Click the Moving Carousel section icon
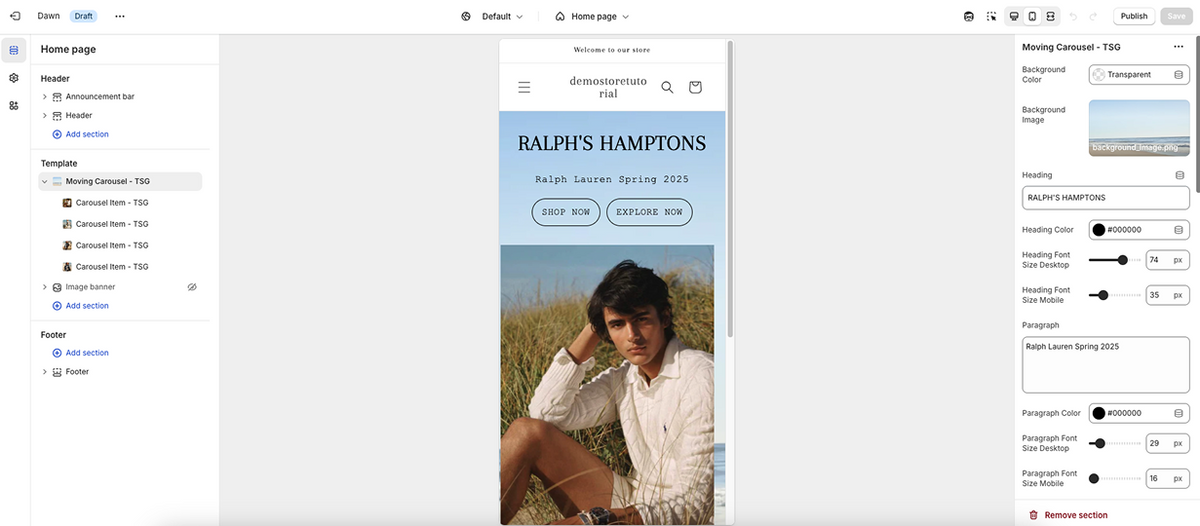The image size is (1200, 526). [57, 182]
